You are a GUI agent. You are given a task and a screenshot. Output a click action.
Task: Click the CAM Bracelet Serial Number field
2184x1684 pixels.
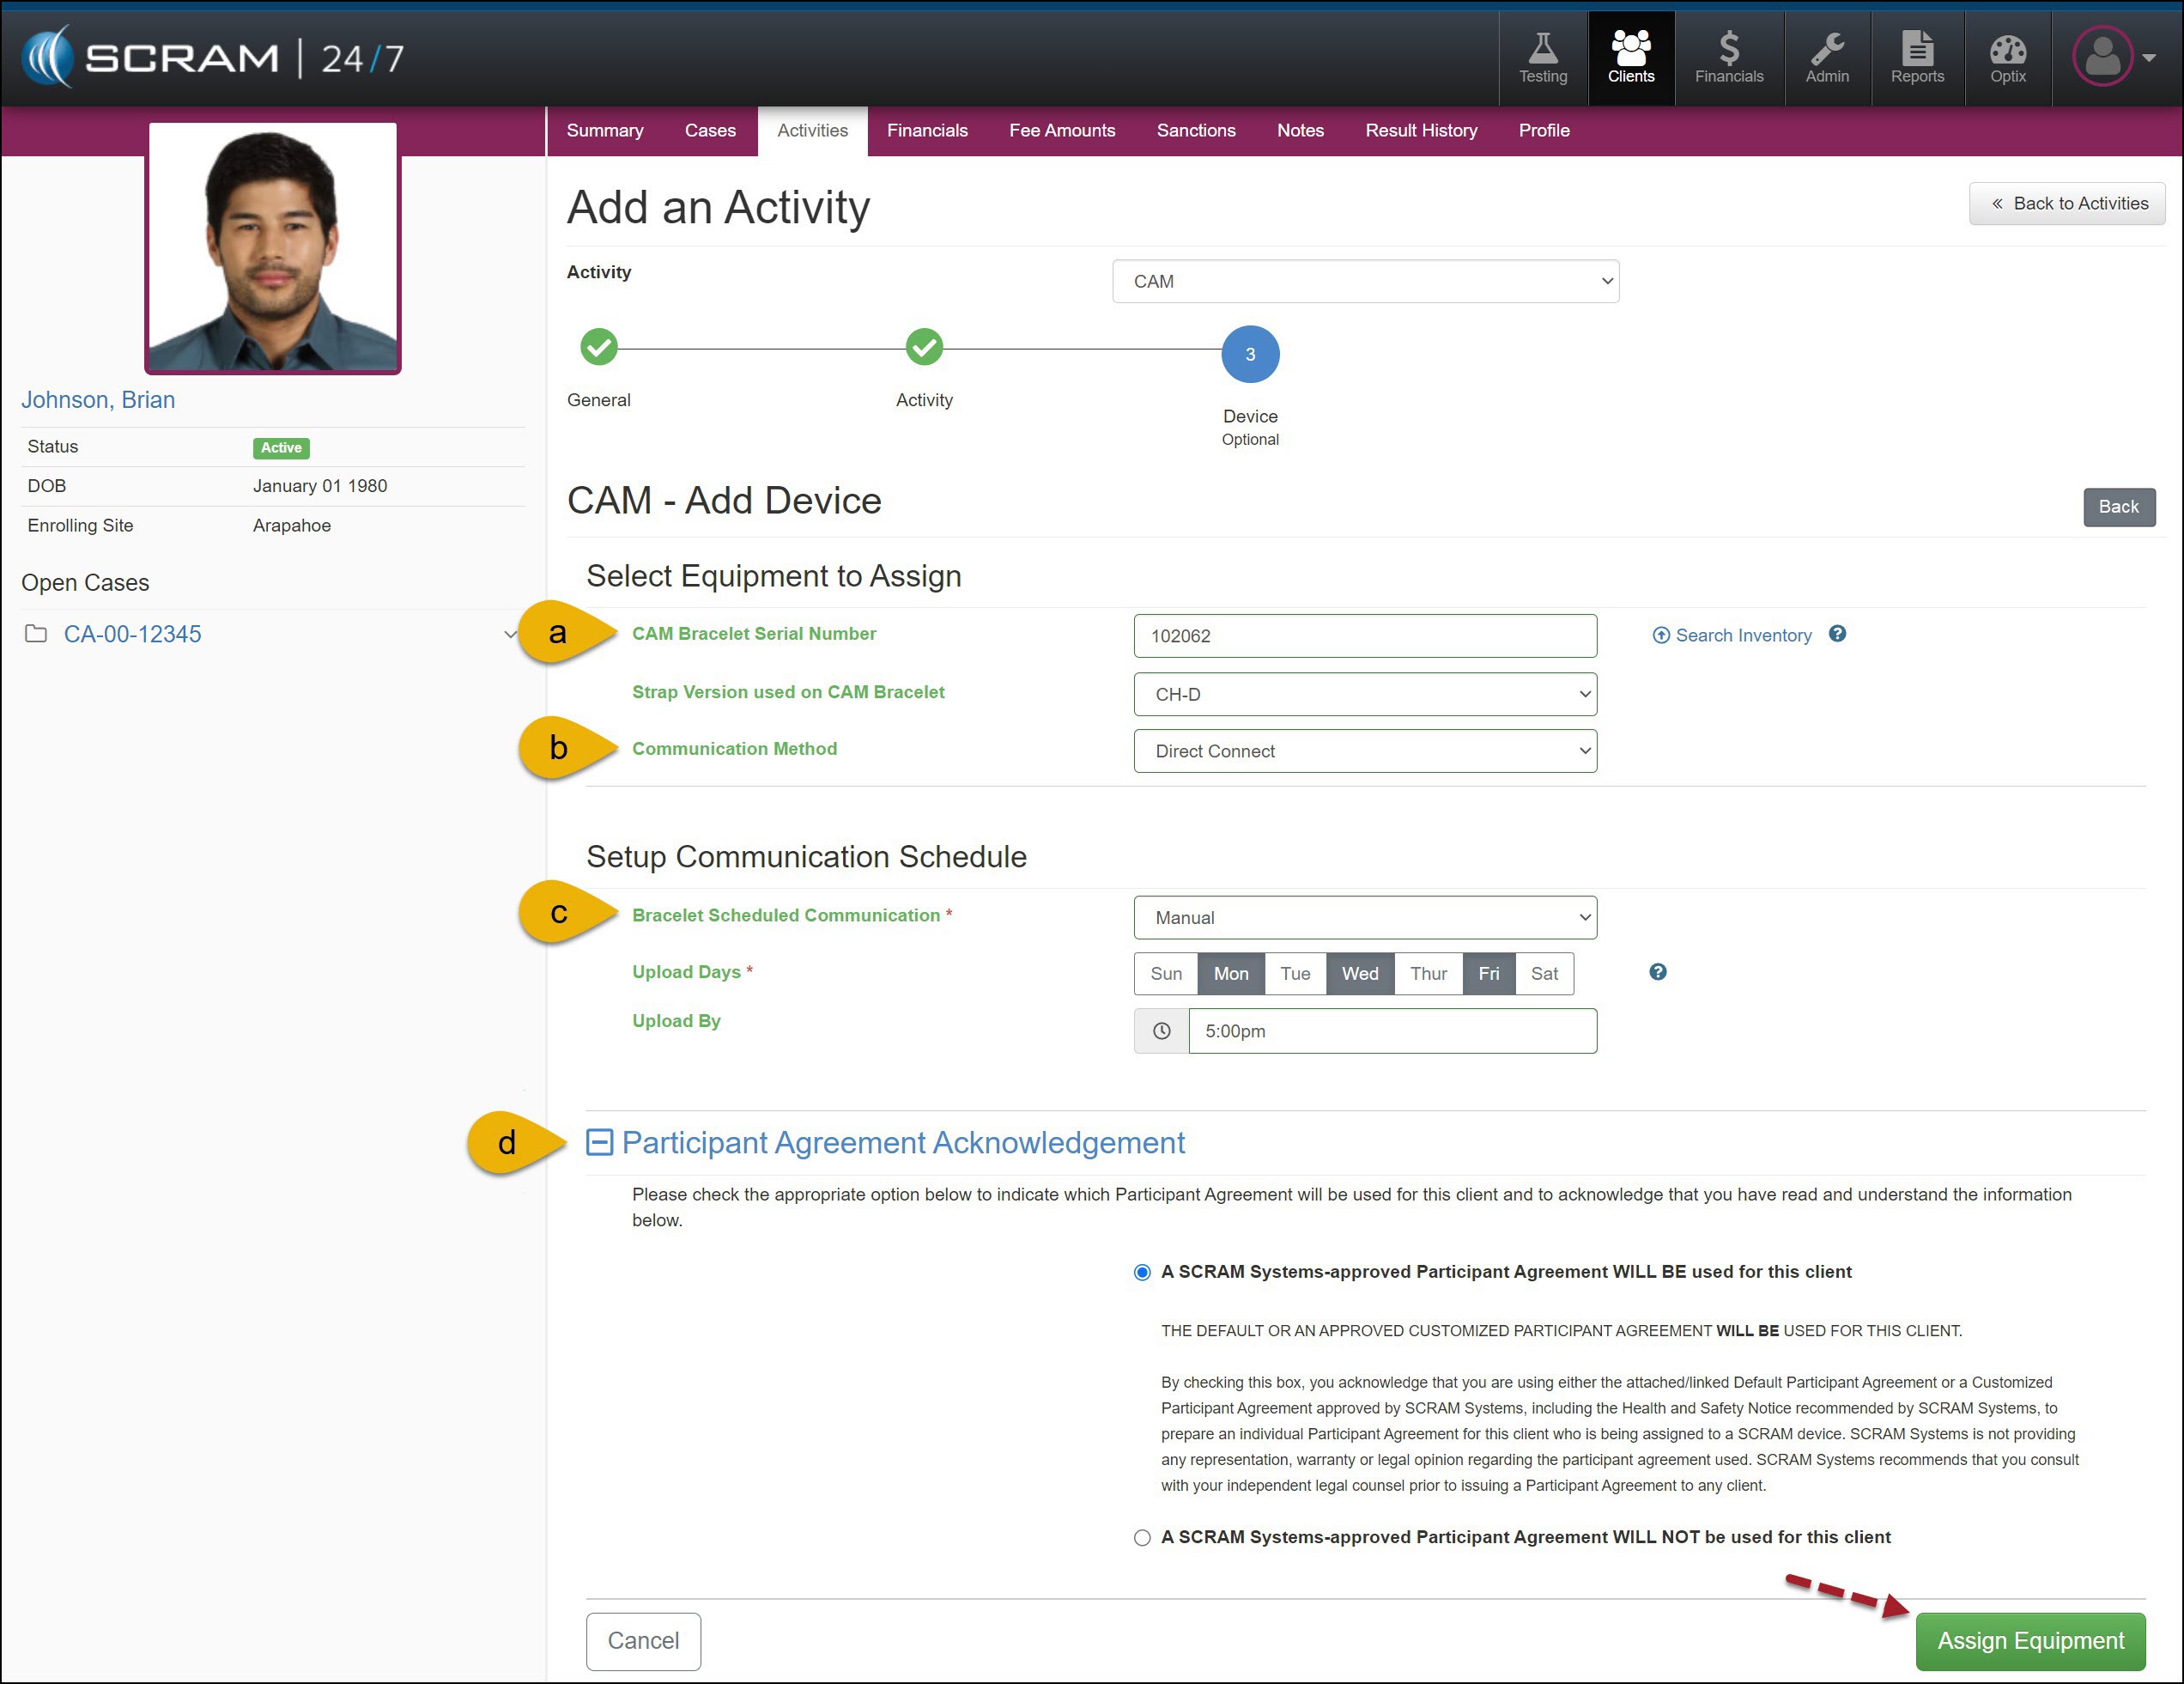coord(1364,636)
